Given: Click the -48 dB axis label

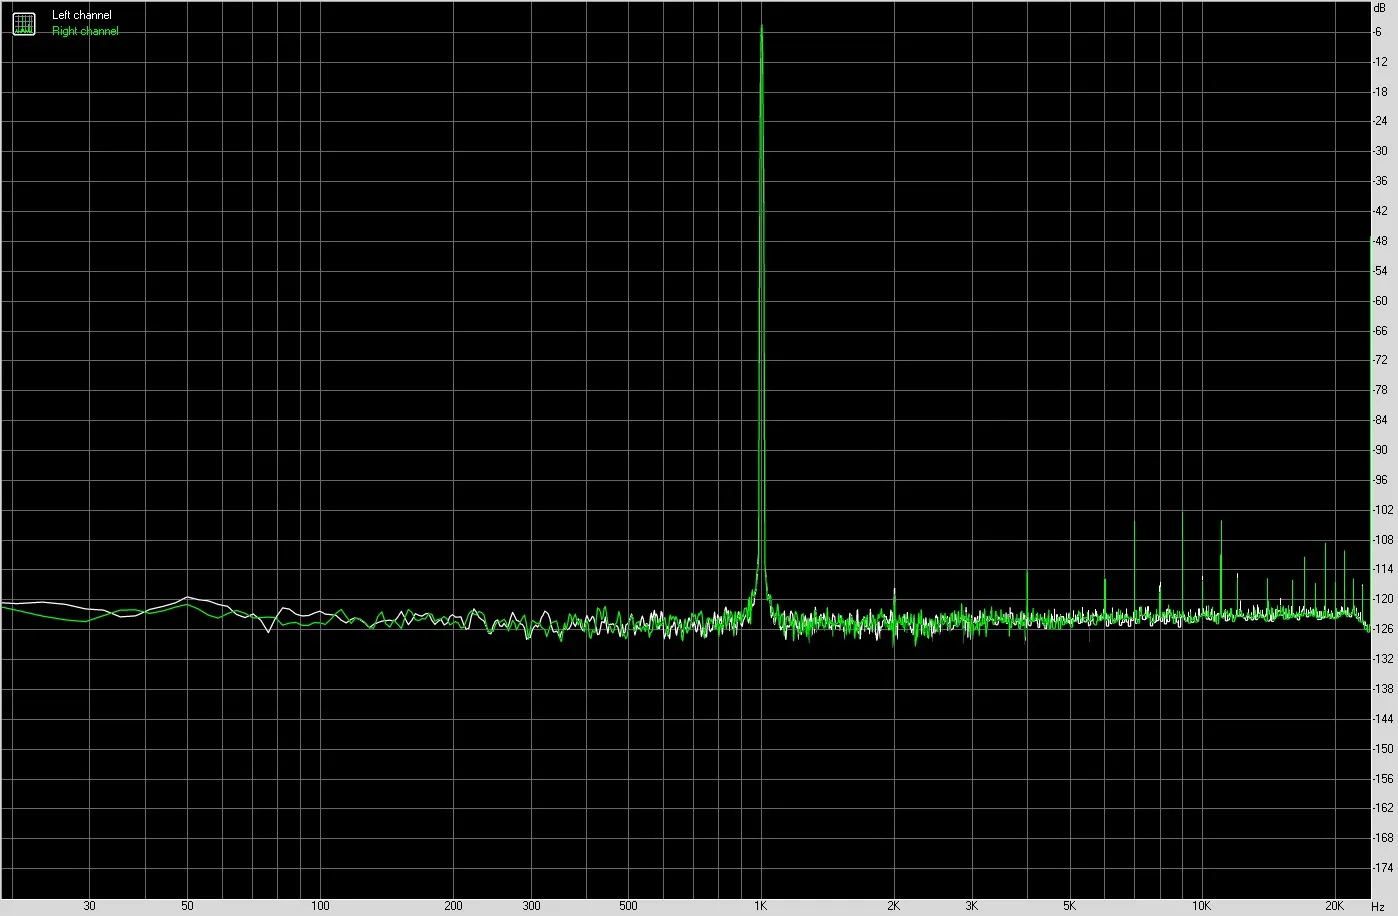Looking at the screenshot, I should click(x=1380, y=241).
